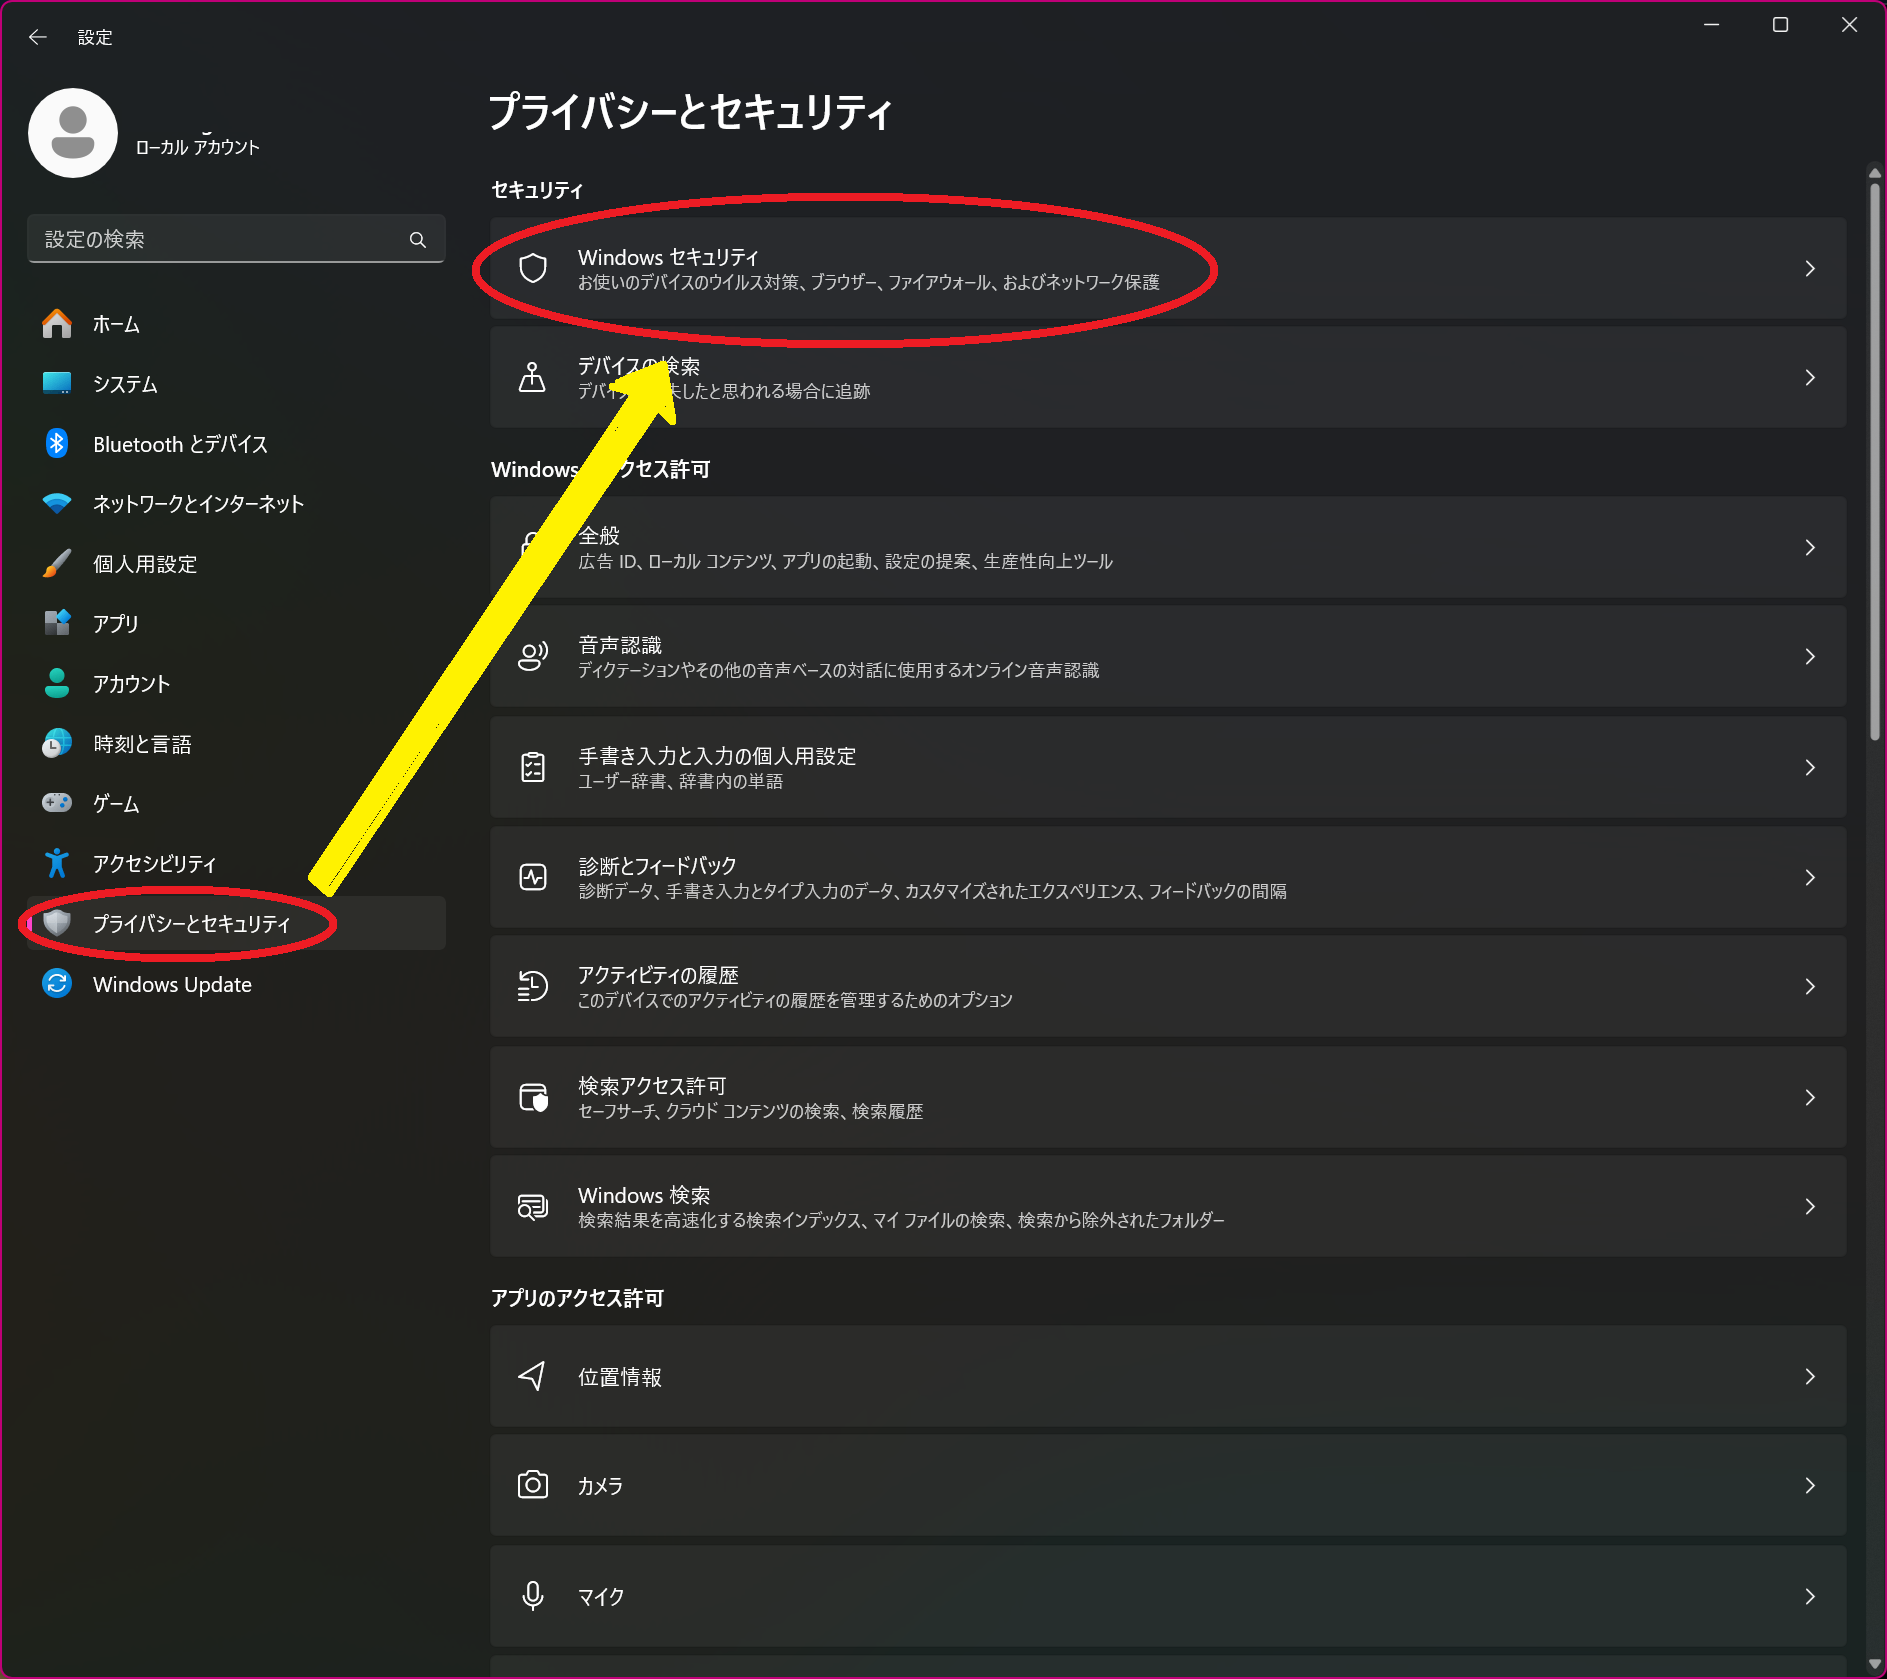Open Windows Update in the sidebar
Image resolution: width=1887 pixels, height=1679 pixels.
172,984
